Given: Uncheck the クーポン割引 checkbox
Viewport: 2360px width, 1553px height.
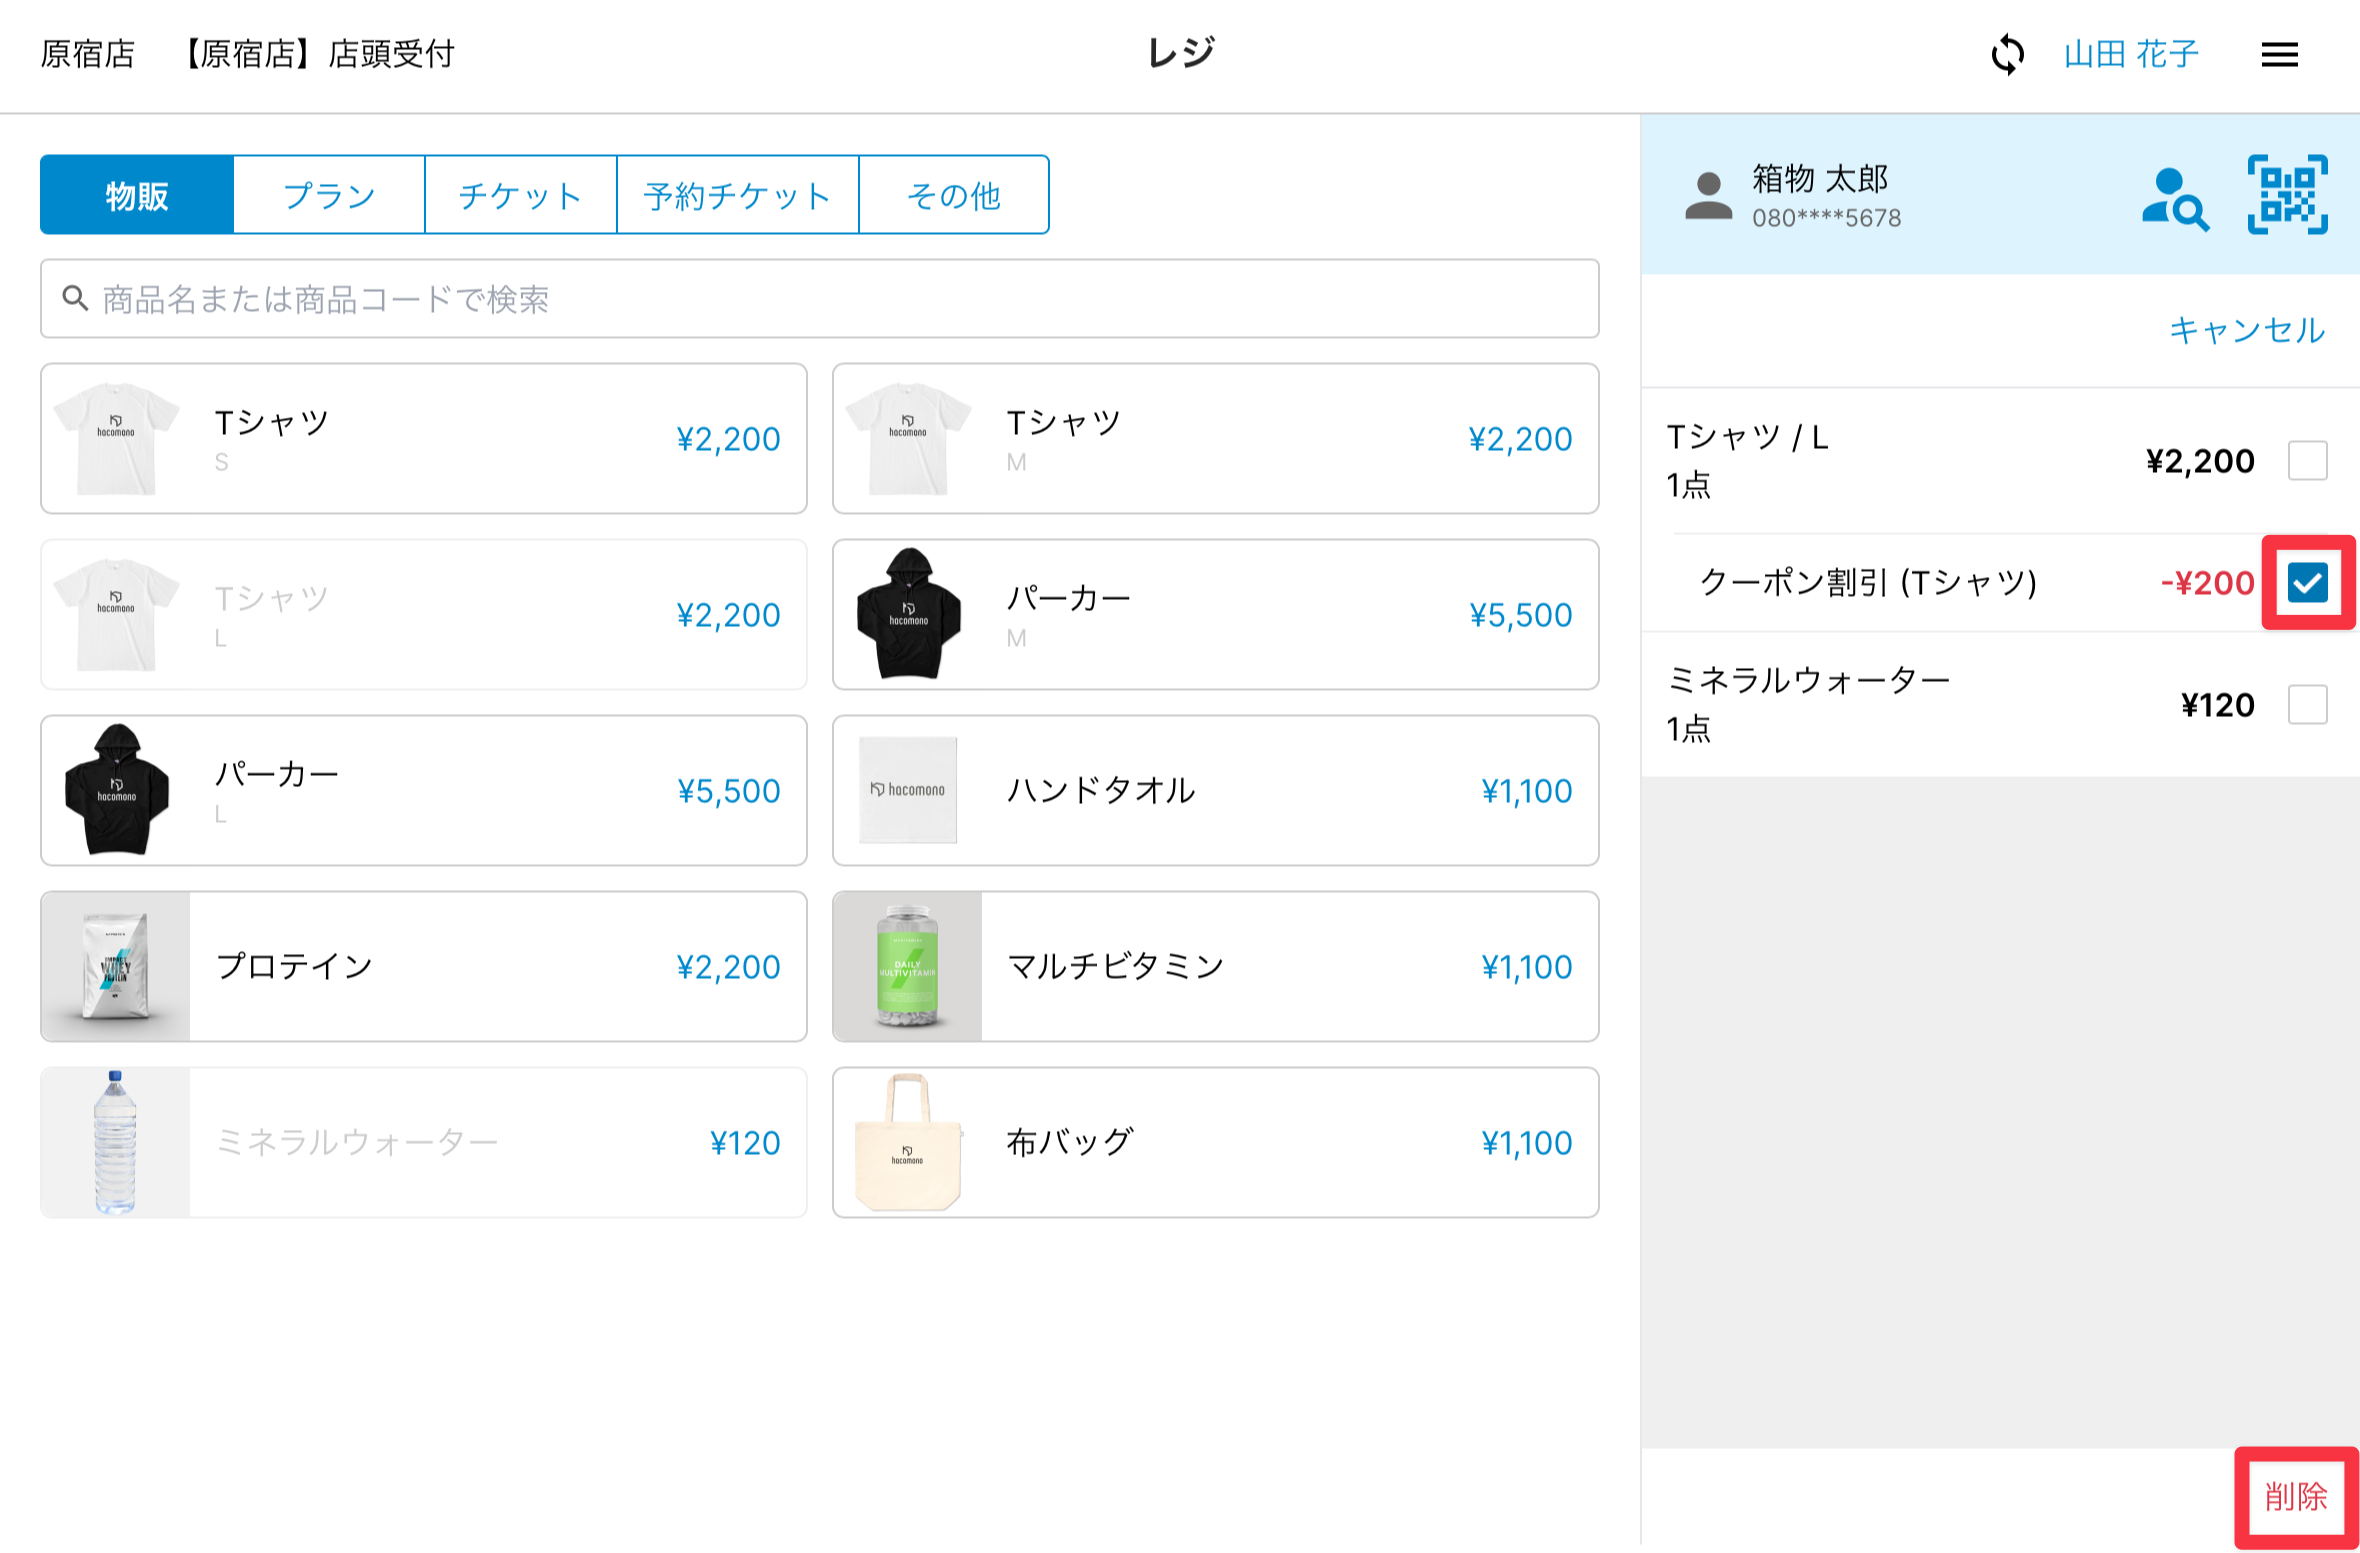Looking at the screenshot, I should coord(2307,583).
